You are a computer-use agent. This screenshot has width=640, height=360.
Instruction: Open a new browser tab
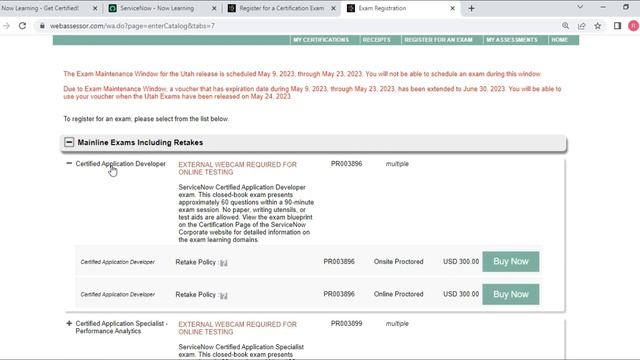471,8
